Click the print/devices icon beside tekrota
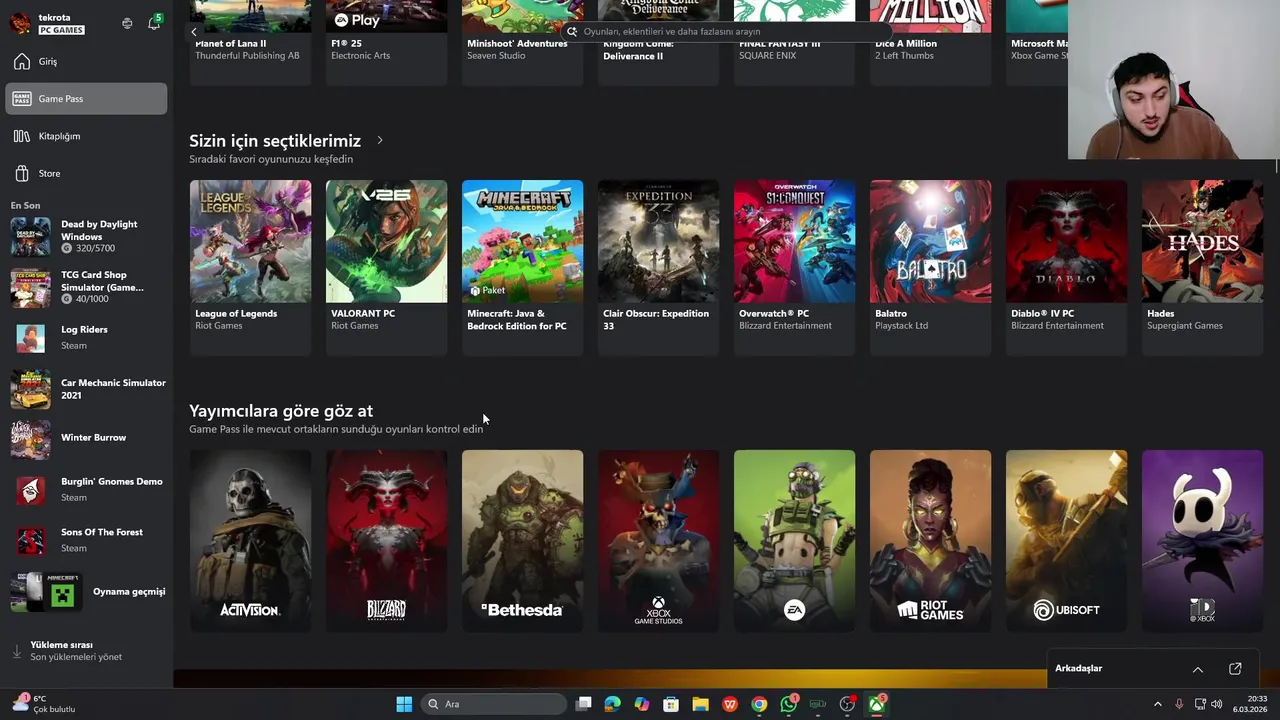Viewport: 1280px width, 720px height. click(127, 23)
